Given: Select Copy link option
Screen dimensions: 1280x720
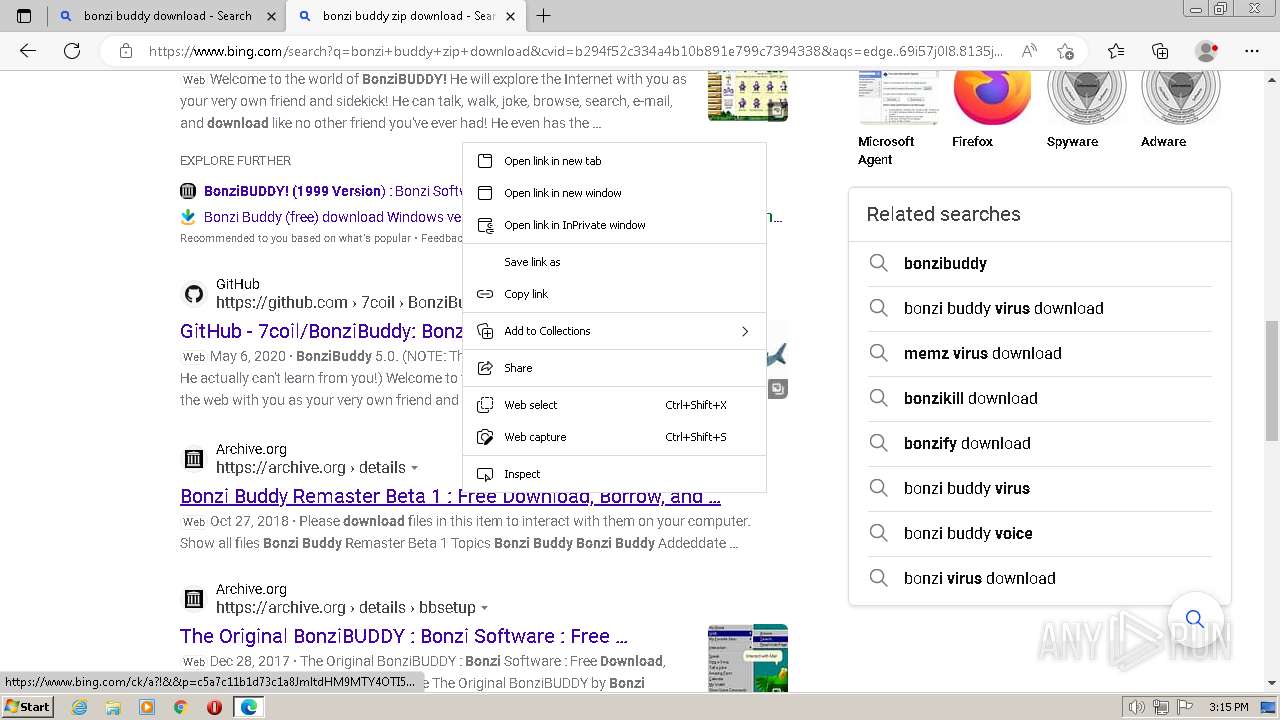Looking at the screenshot, I should [x=614, y=294].
